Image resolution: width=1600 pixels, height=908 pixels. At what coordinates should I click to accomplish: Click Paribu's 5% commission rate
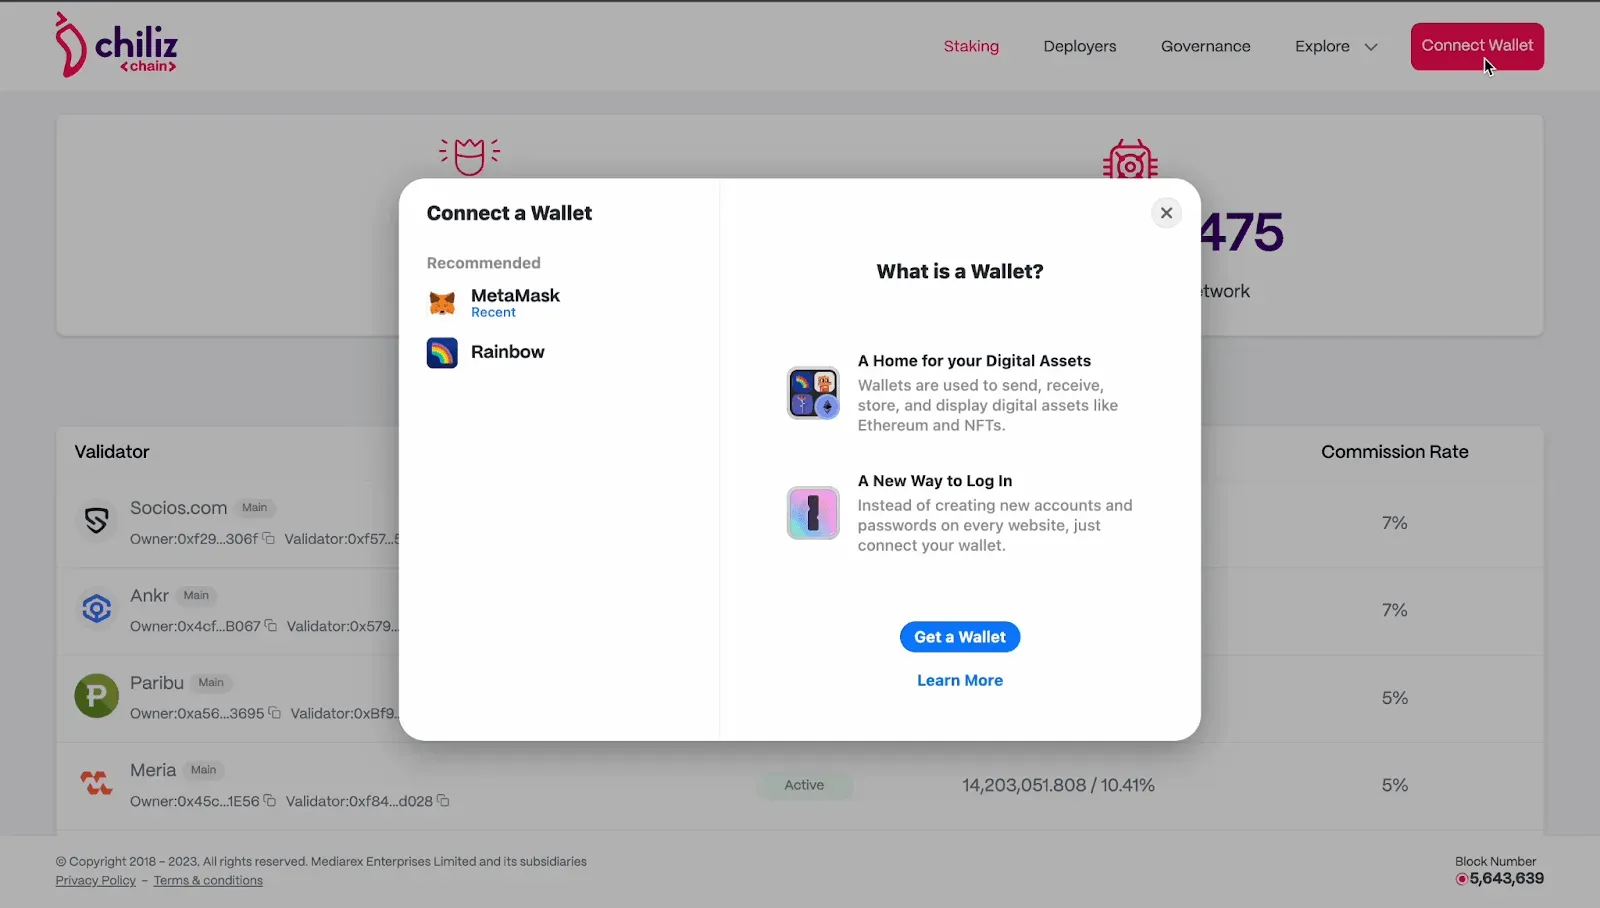coord(1395,698)
